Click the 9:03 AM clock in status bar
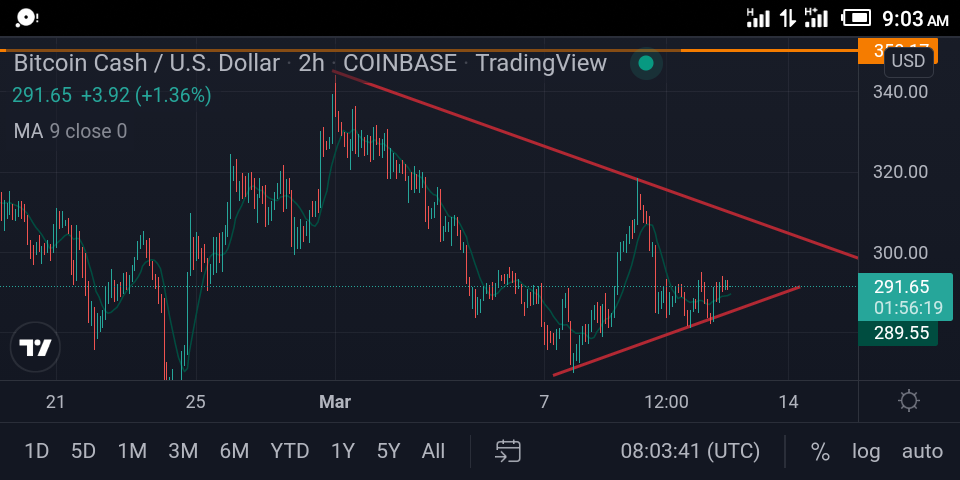The image size is (960, 480). [915, 19]
